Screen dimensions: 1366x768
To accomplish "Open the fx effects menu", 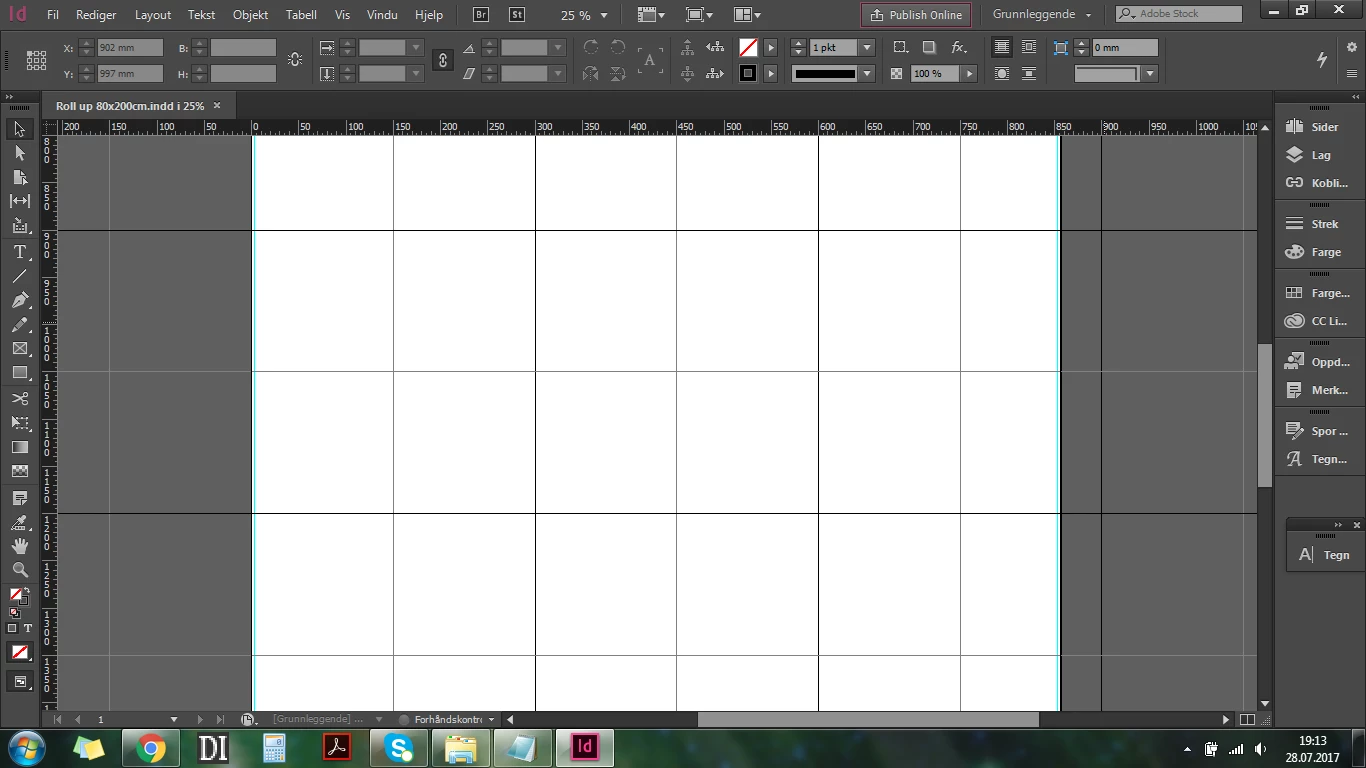I will click(958, 48).
